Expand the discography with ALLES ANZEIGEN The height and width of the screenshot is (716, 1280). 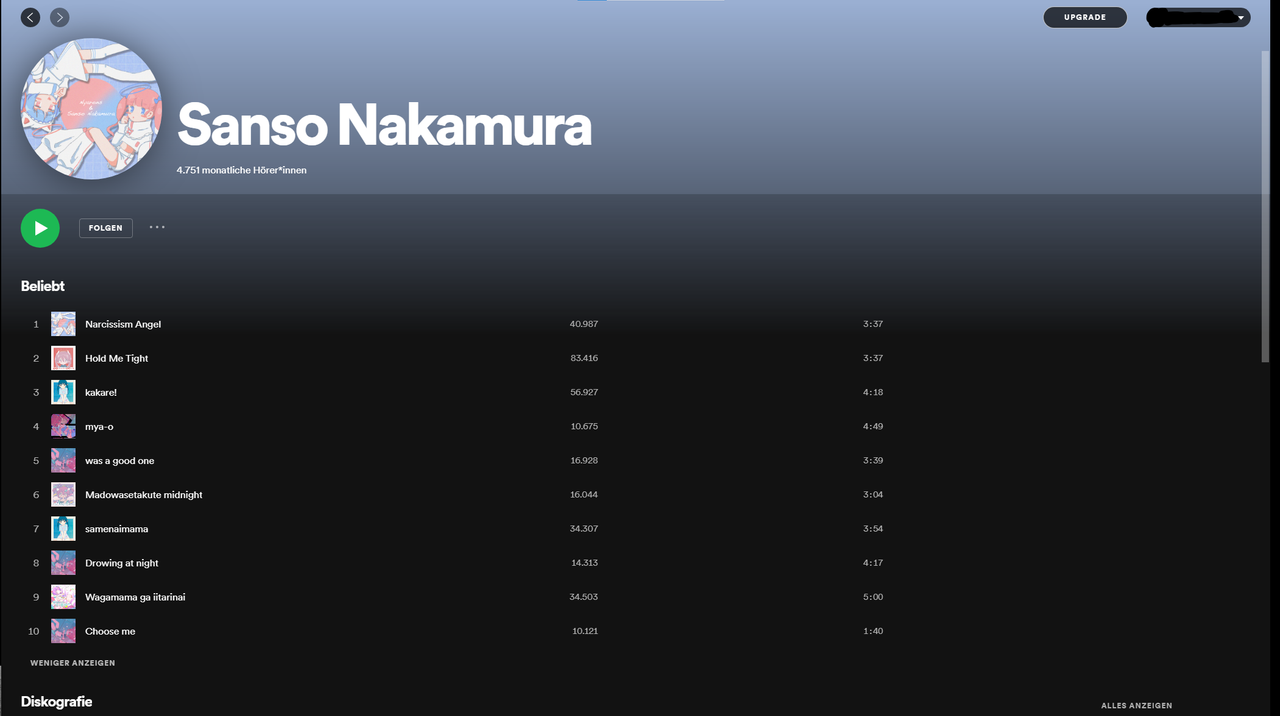pyautogui.click(x=1136, y=705)
